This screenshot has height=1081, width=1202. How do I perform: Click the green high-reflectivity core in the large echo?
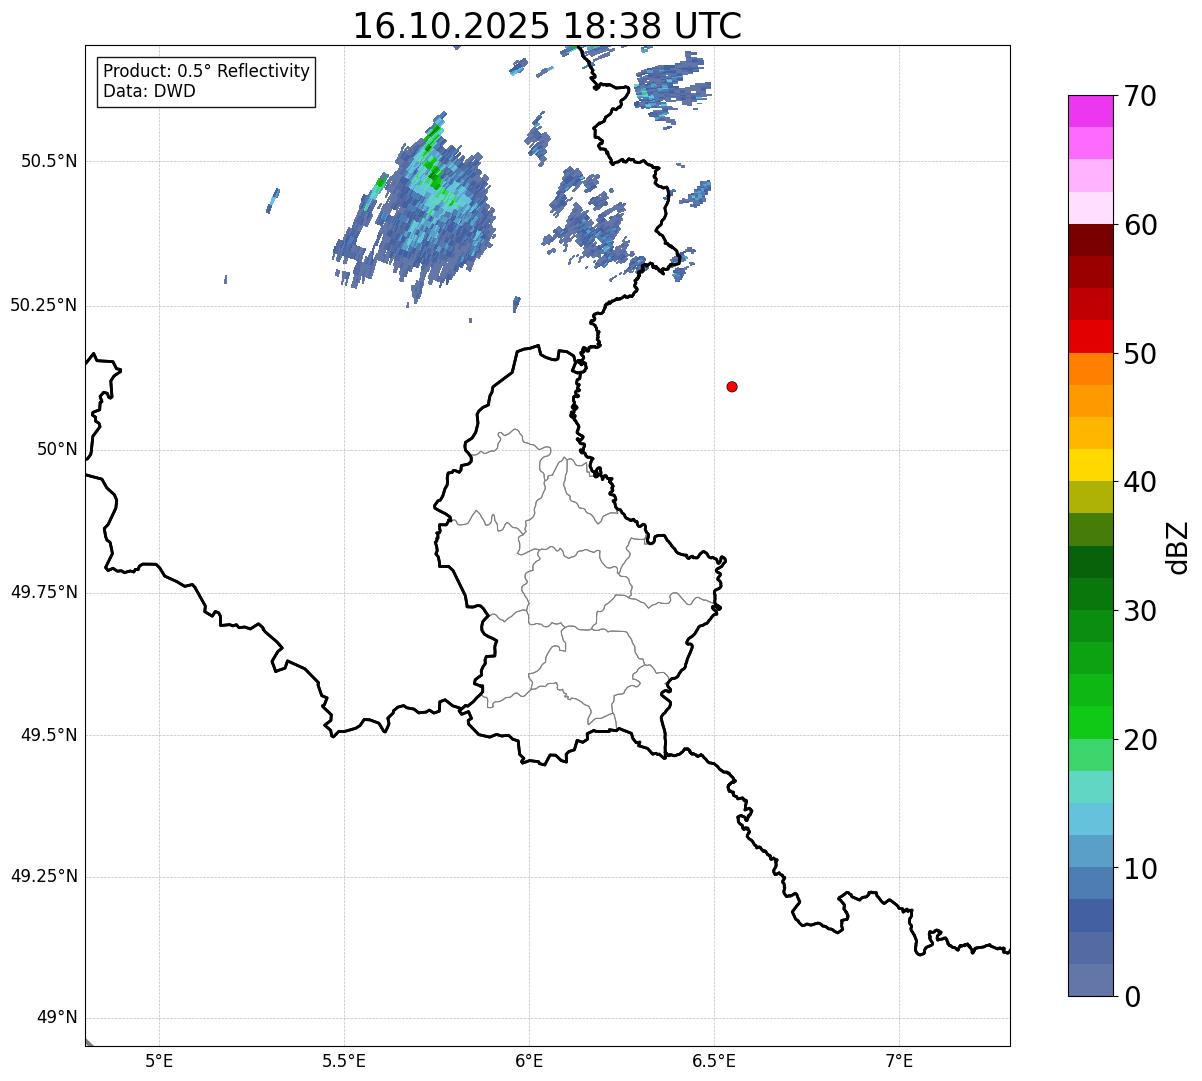click(434, 175)
